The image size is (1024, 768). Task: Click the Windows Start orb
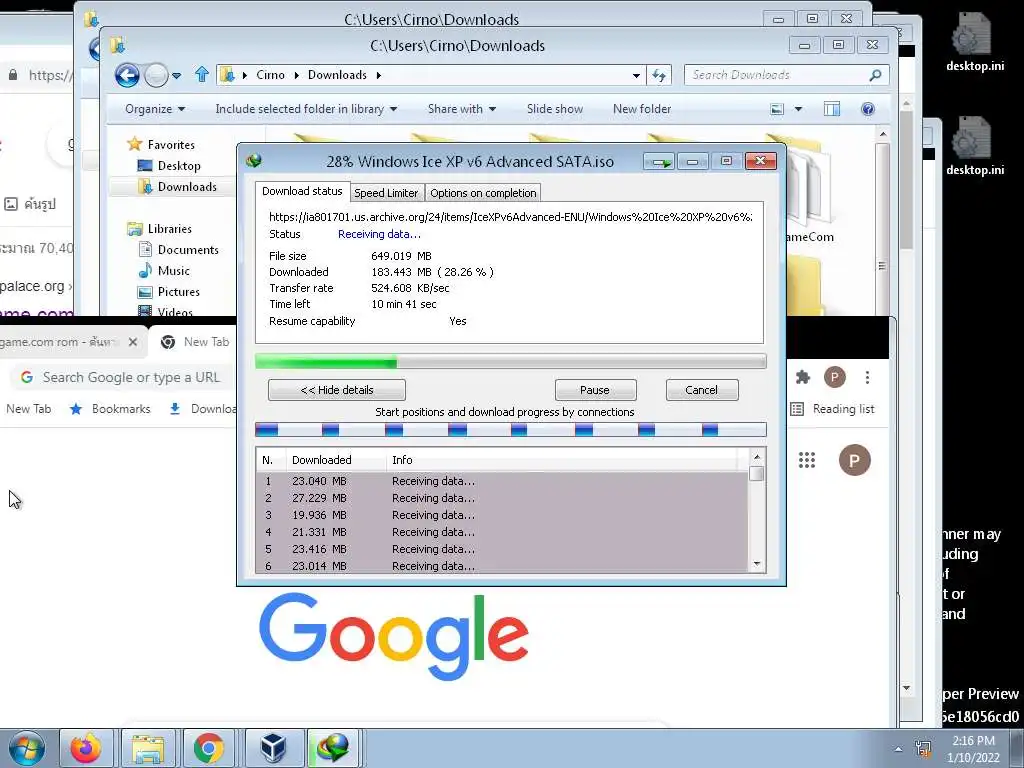[x=26, y=748]
